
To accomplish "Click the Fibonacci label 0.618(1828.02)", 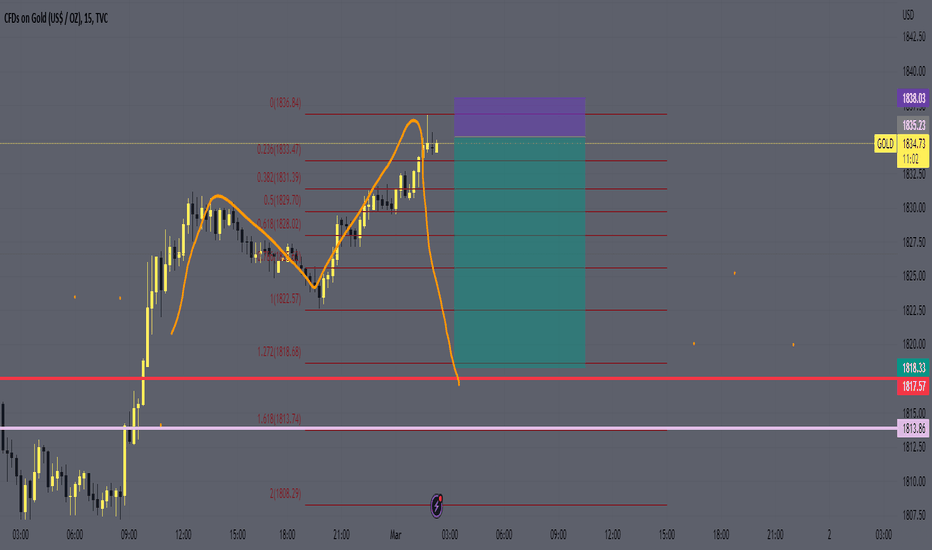I will tap(279, 224).
